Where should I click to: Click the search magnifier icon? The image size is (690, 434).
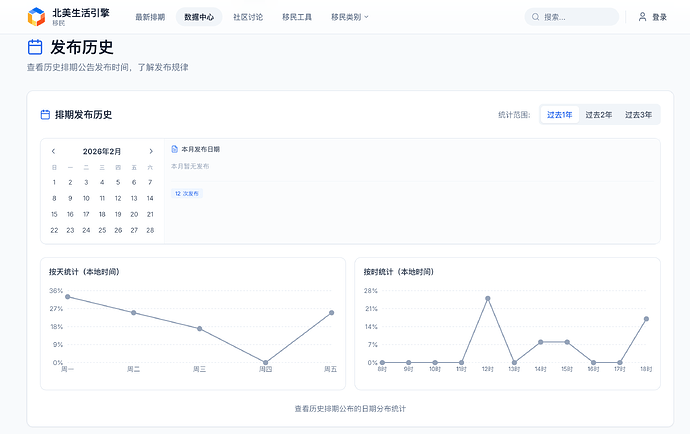pos(536,17)
